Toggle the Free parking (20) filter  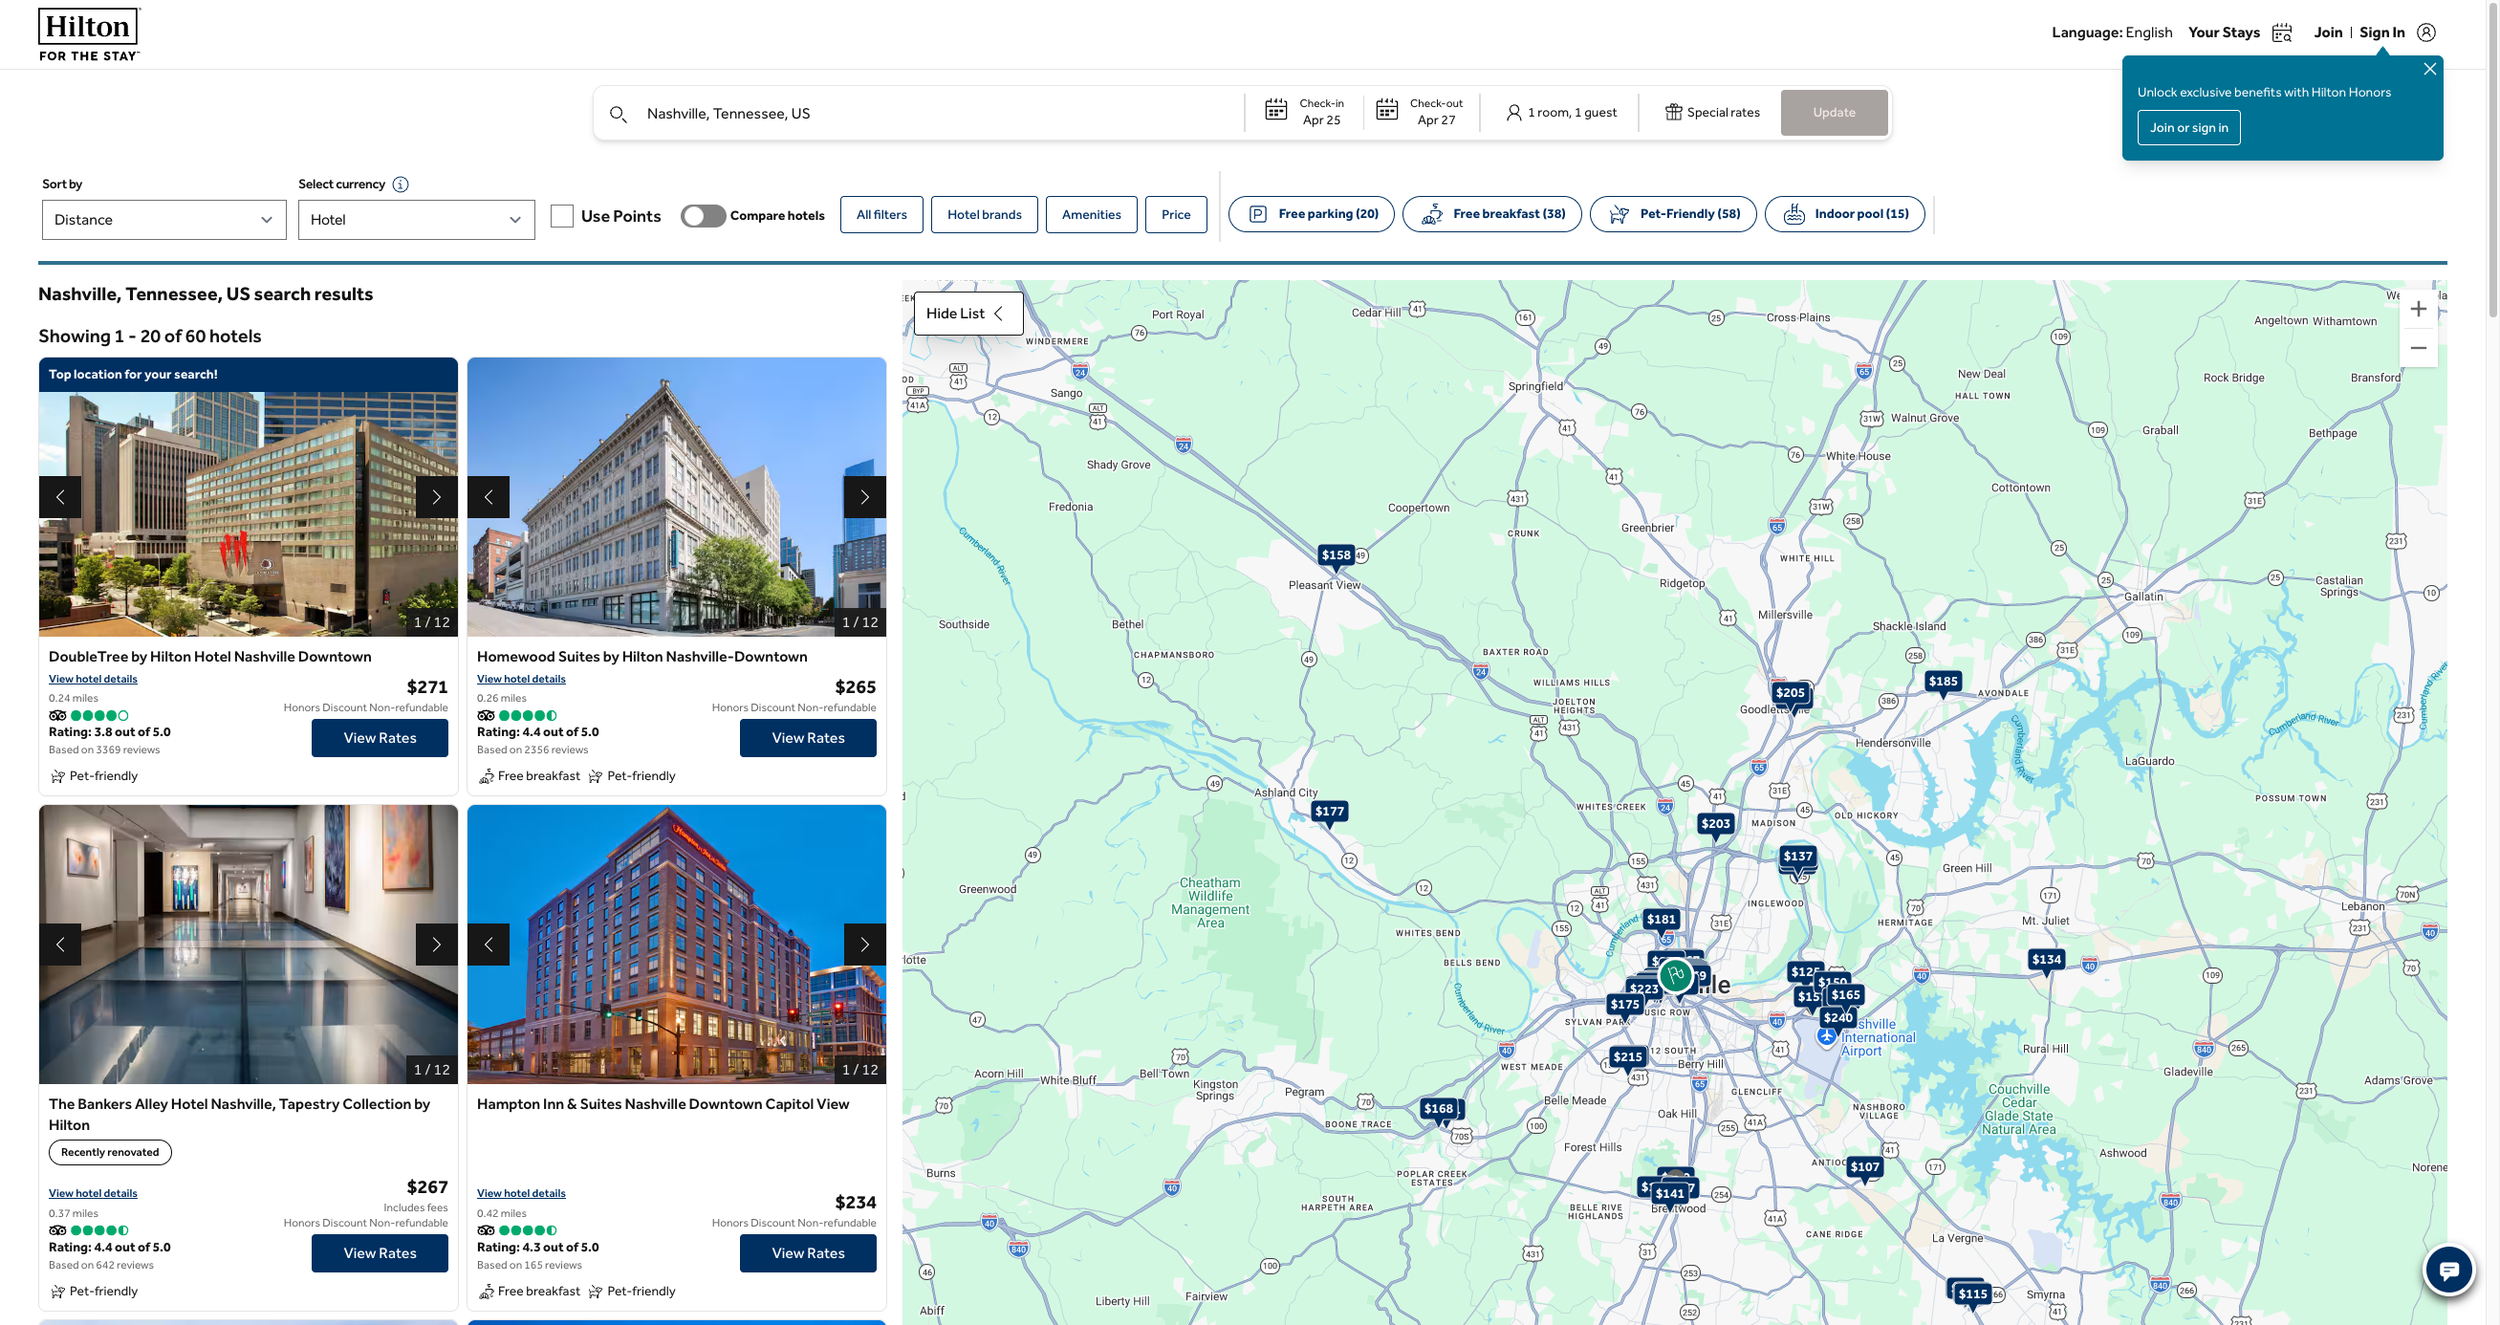click(x=1310, y=214)
